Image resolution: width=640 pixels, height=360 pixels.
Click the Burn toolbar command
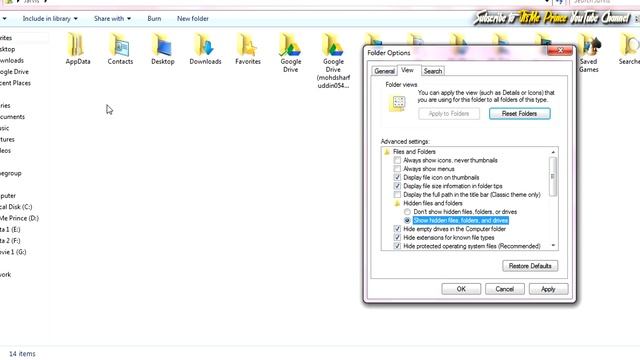click(x=154, y=19)
